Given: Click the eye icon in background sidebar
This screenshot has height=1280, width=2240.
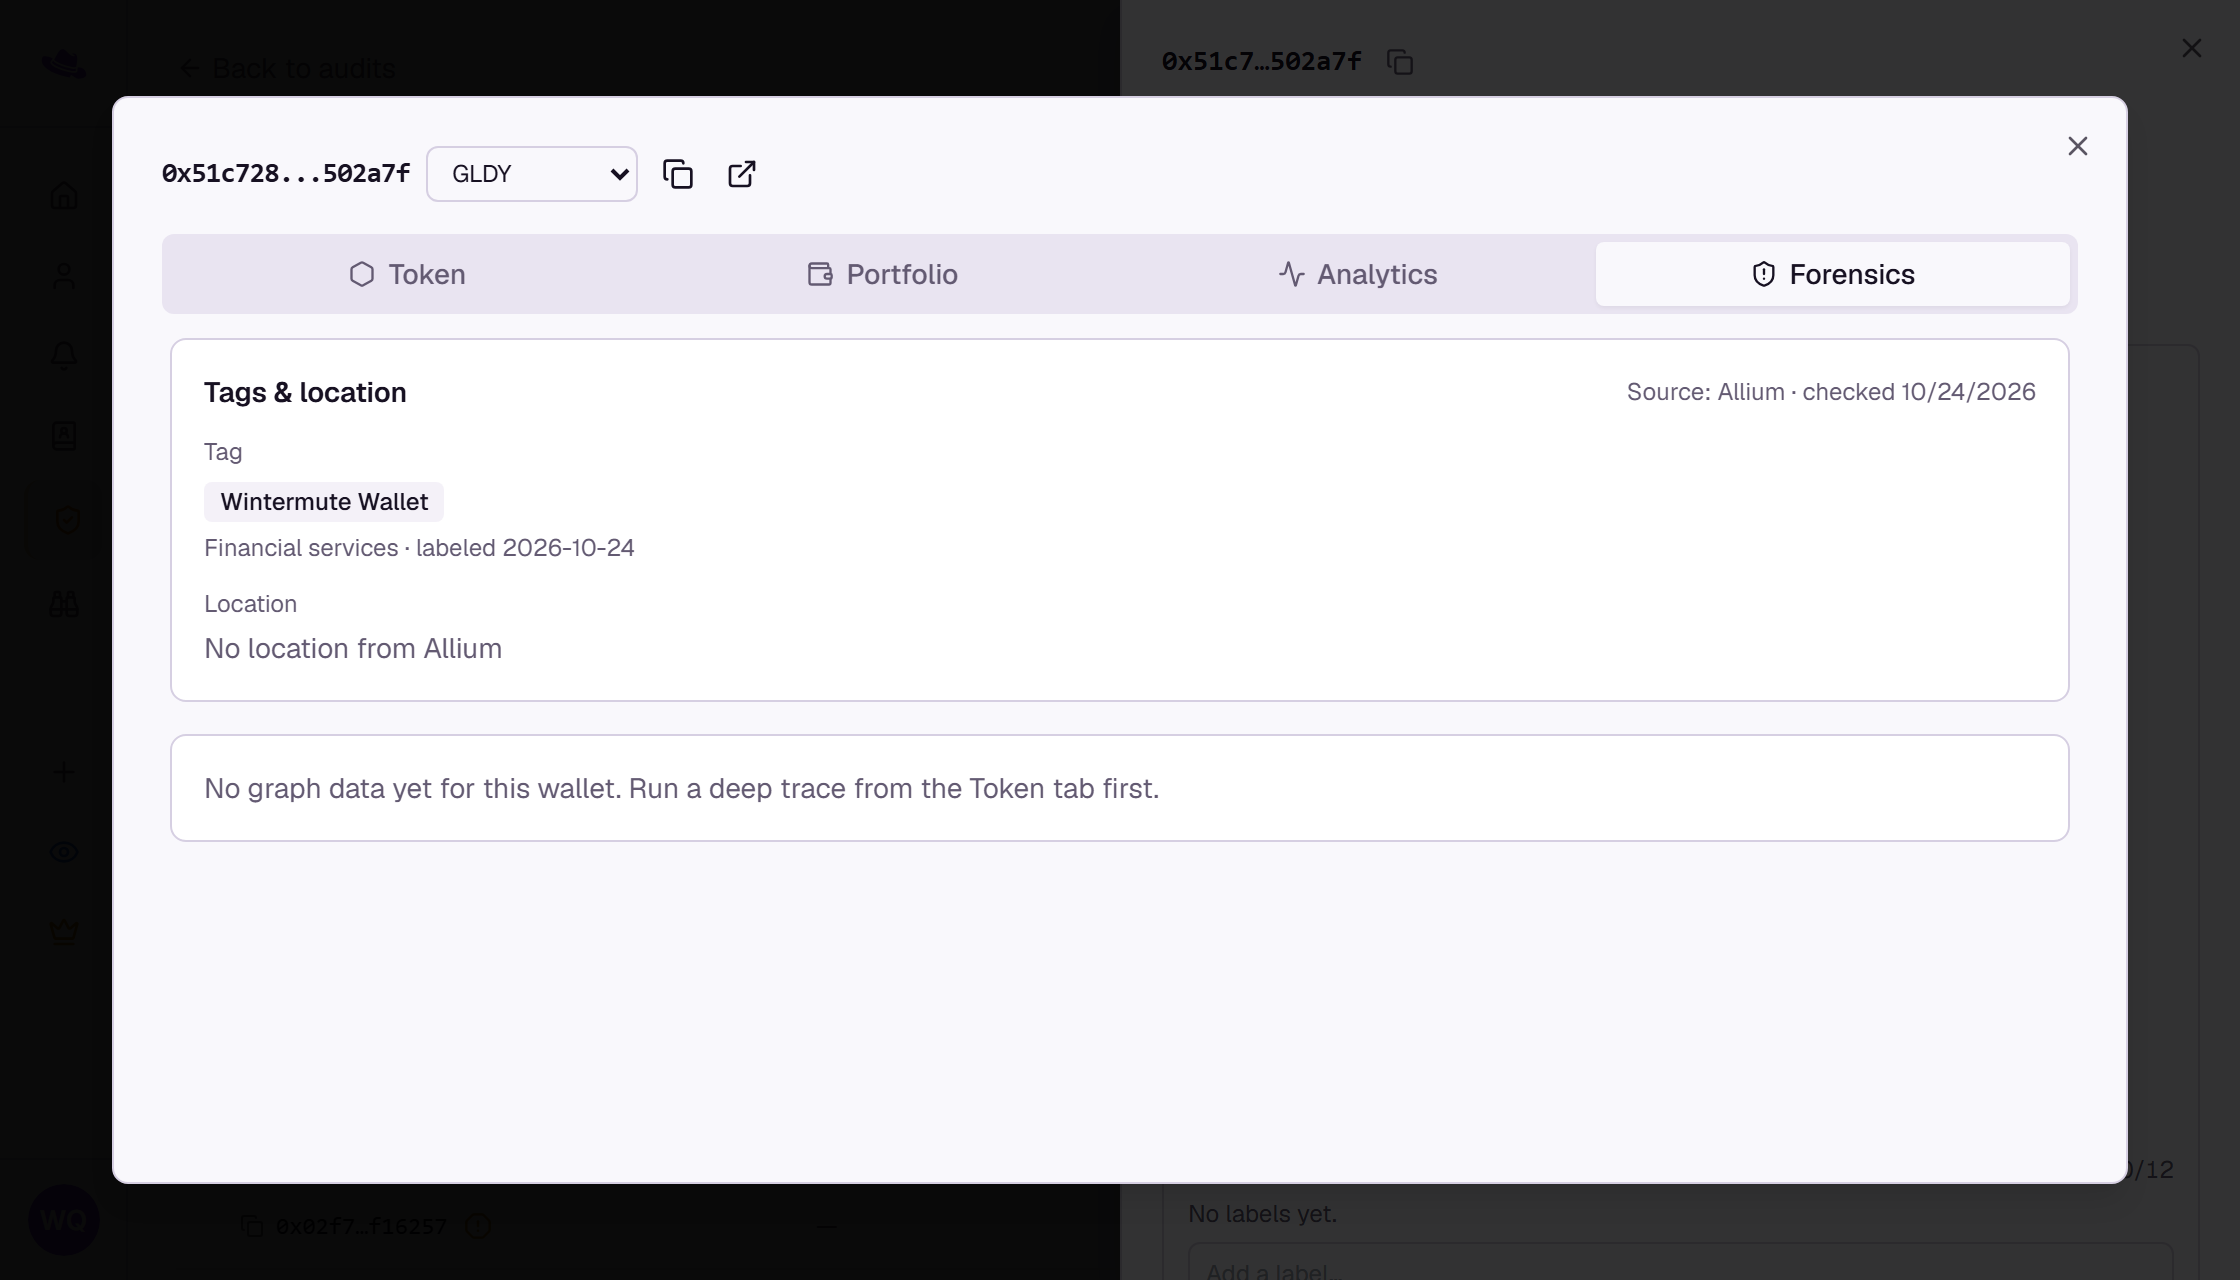Looking at the screenshot, I should 64,852.
